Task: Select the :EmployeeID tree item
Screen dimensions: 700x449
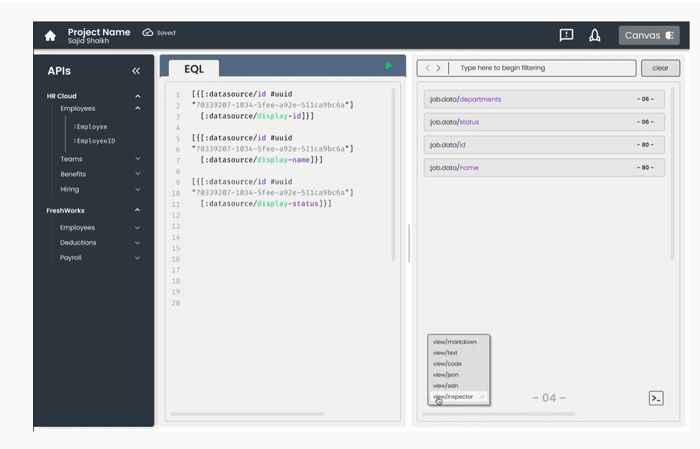Action: click(x=94, y=141)
